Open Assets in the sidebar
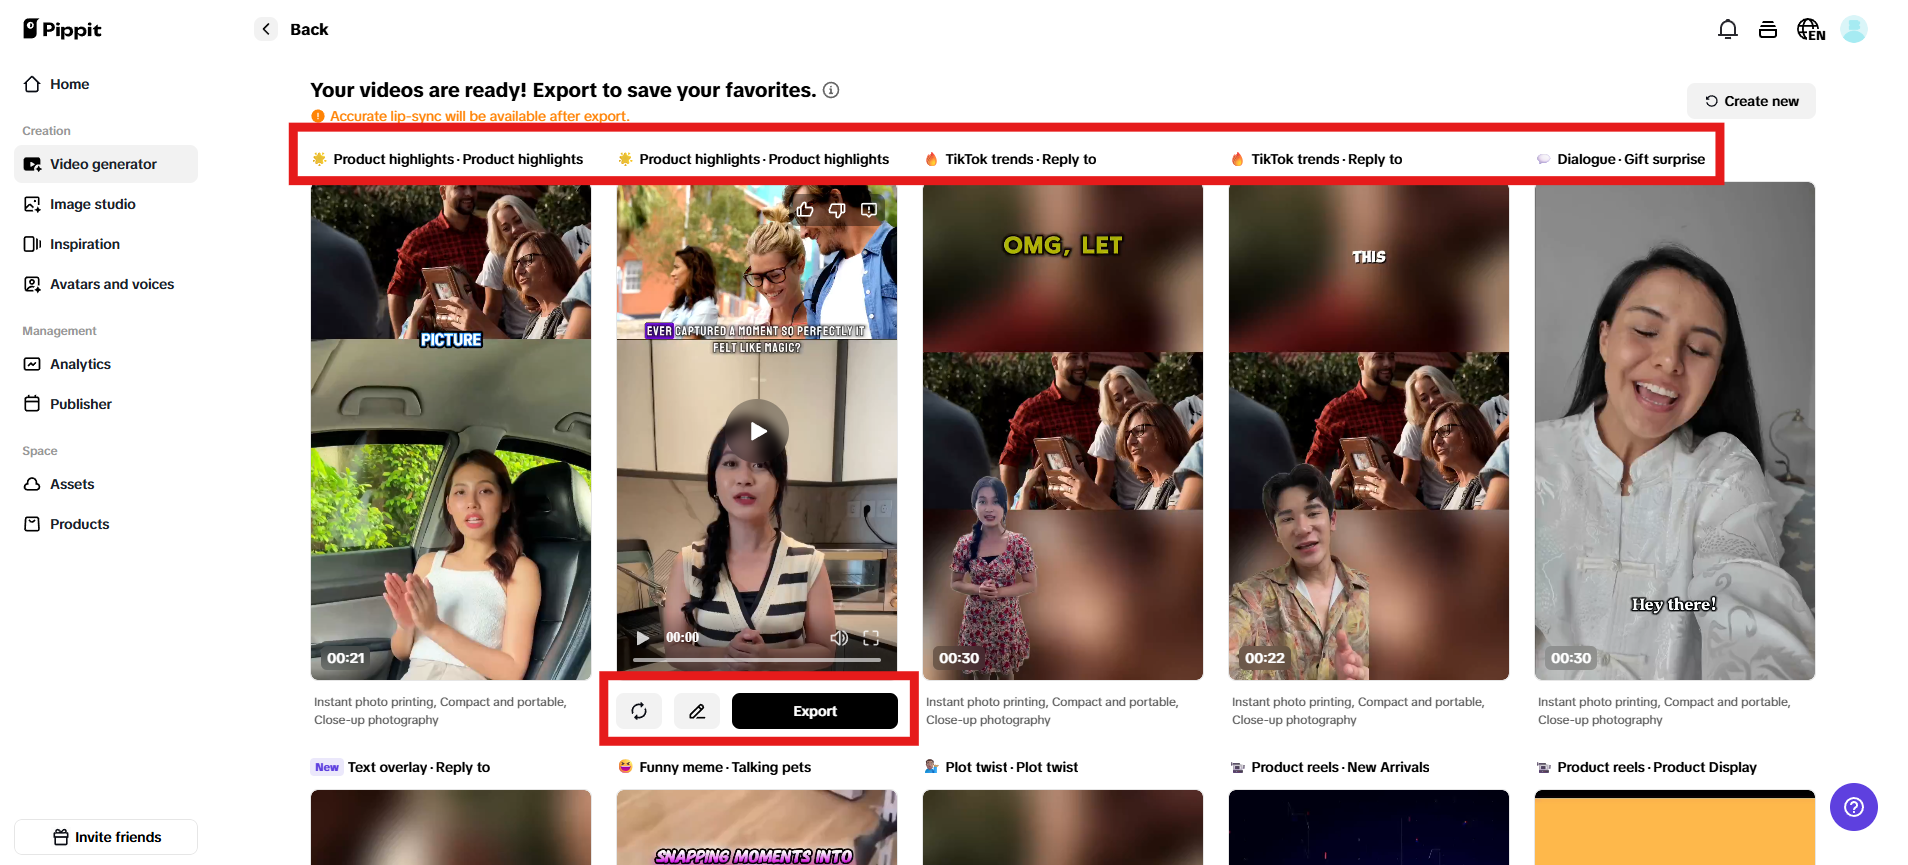The image size is (1908, 865). 106,484
